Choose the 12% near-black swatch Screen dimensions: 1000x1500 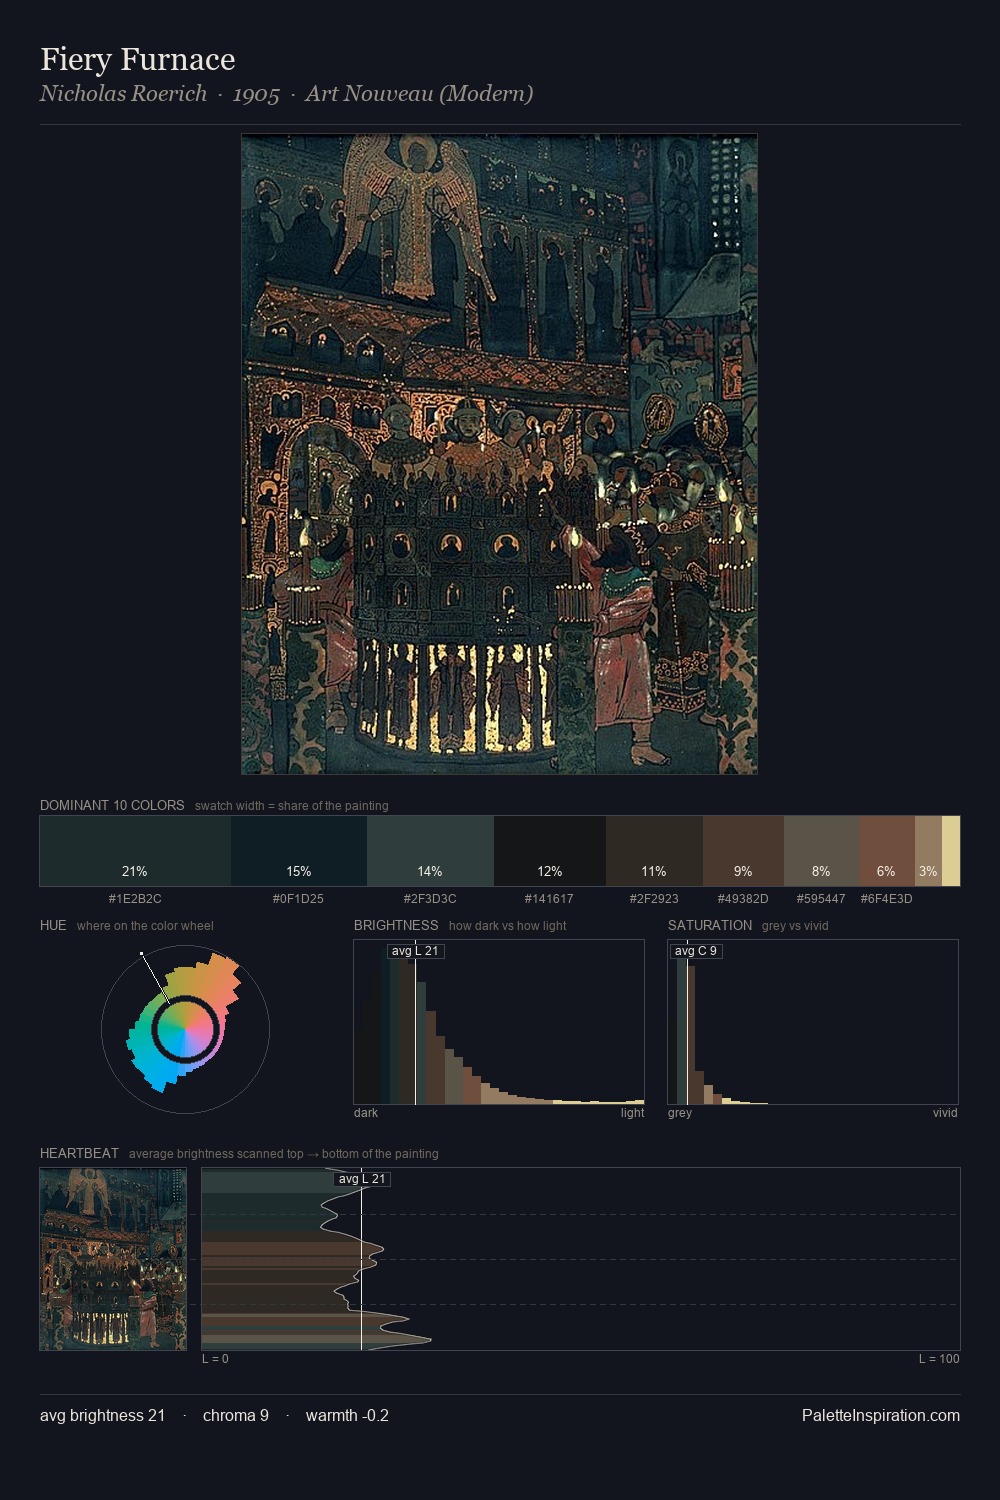550,851
